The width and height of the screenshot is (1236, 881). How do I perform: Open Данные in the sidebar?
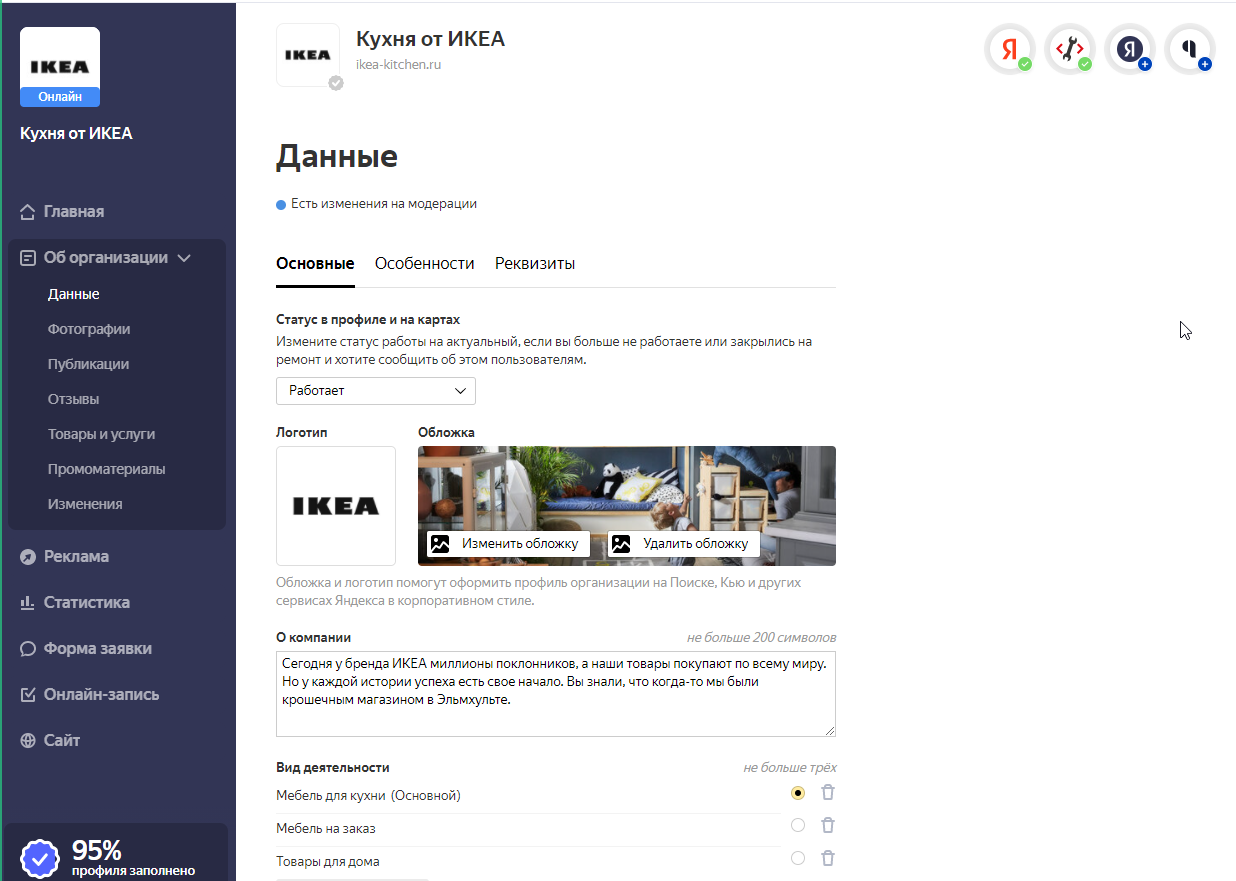point(73,294)
